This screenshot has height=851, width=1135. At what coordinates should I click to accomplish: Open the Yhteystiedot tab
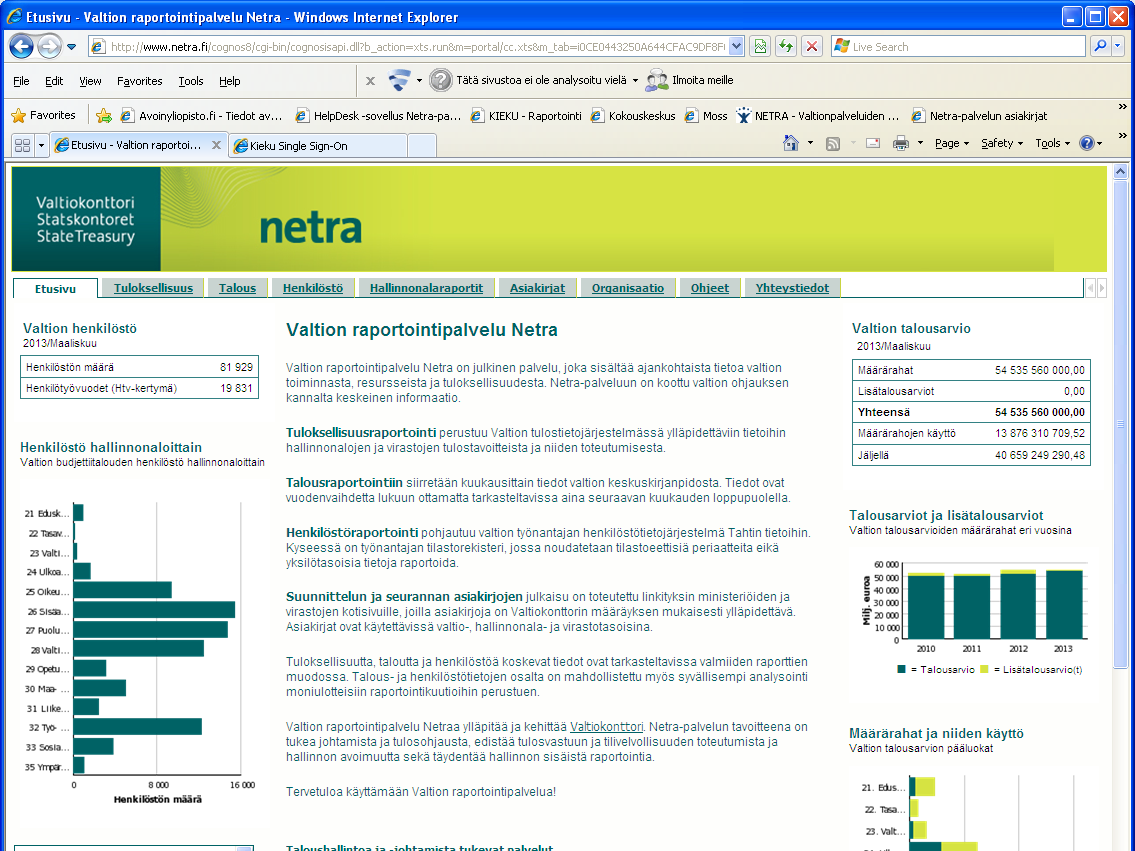point(792,288)
